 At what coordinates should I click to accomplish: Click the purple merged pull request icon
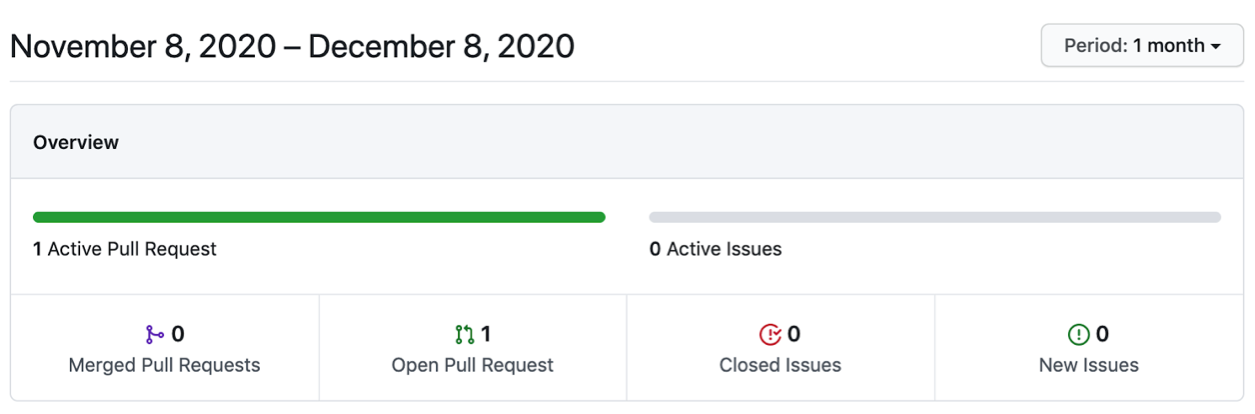click(154, 334)
